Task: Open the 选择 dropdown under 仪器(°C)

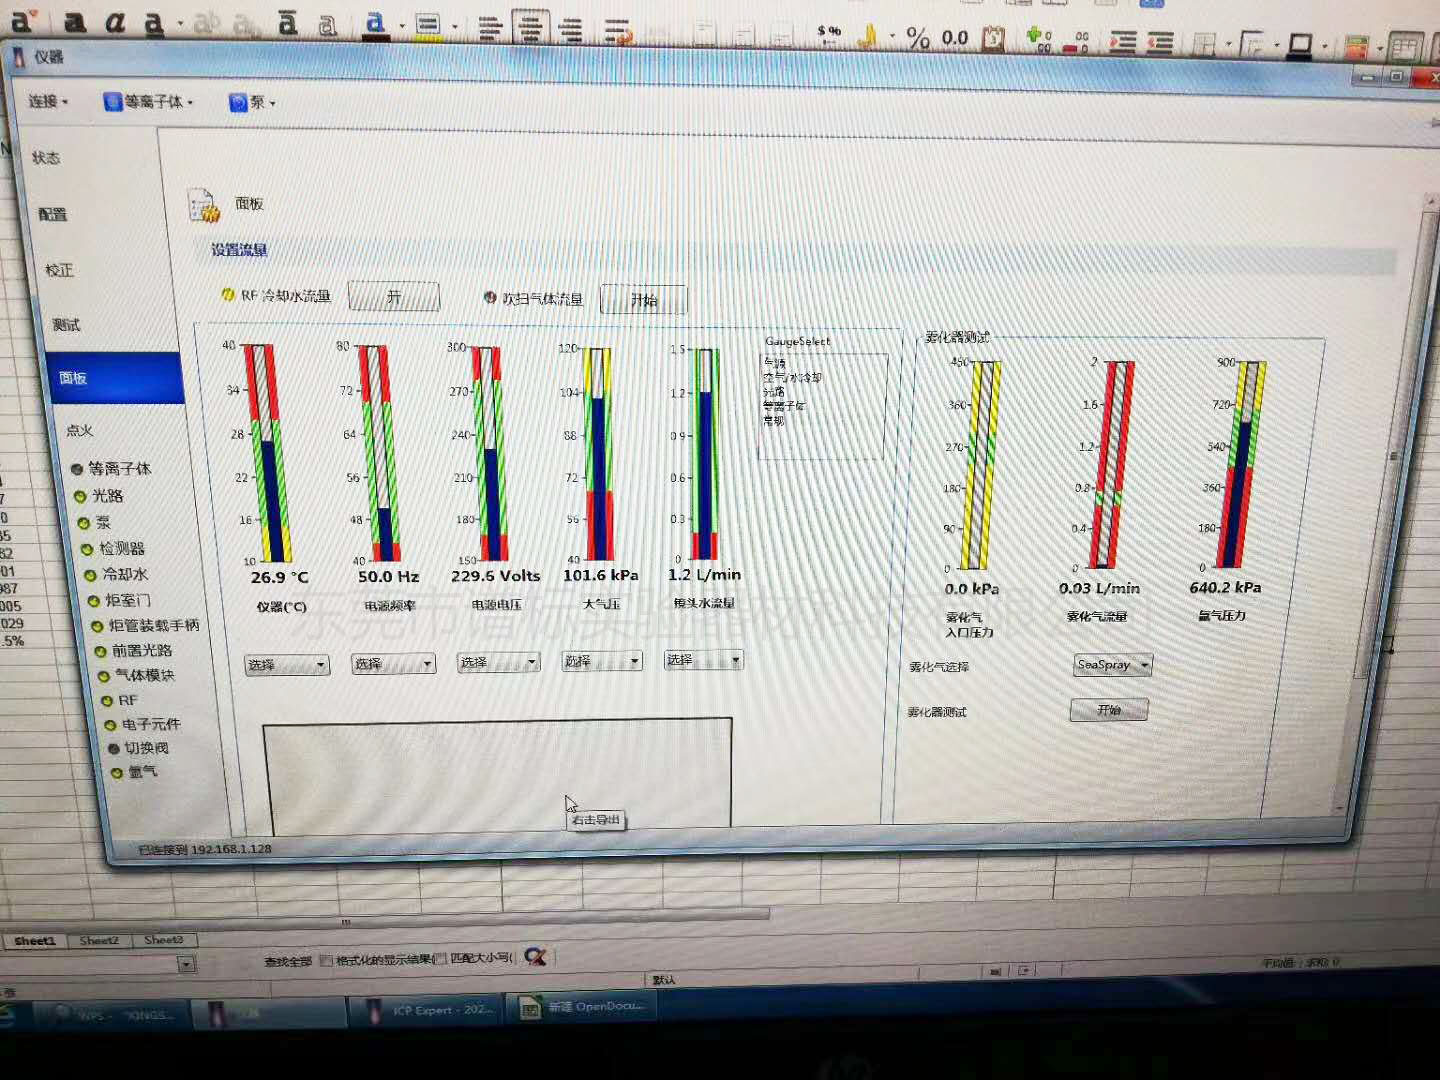Action: [x=287, y=665]
